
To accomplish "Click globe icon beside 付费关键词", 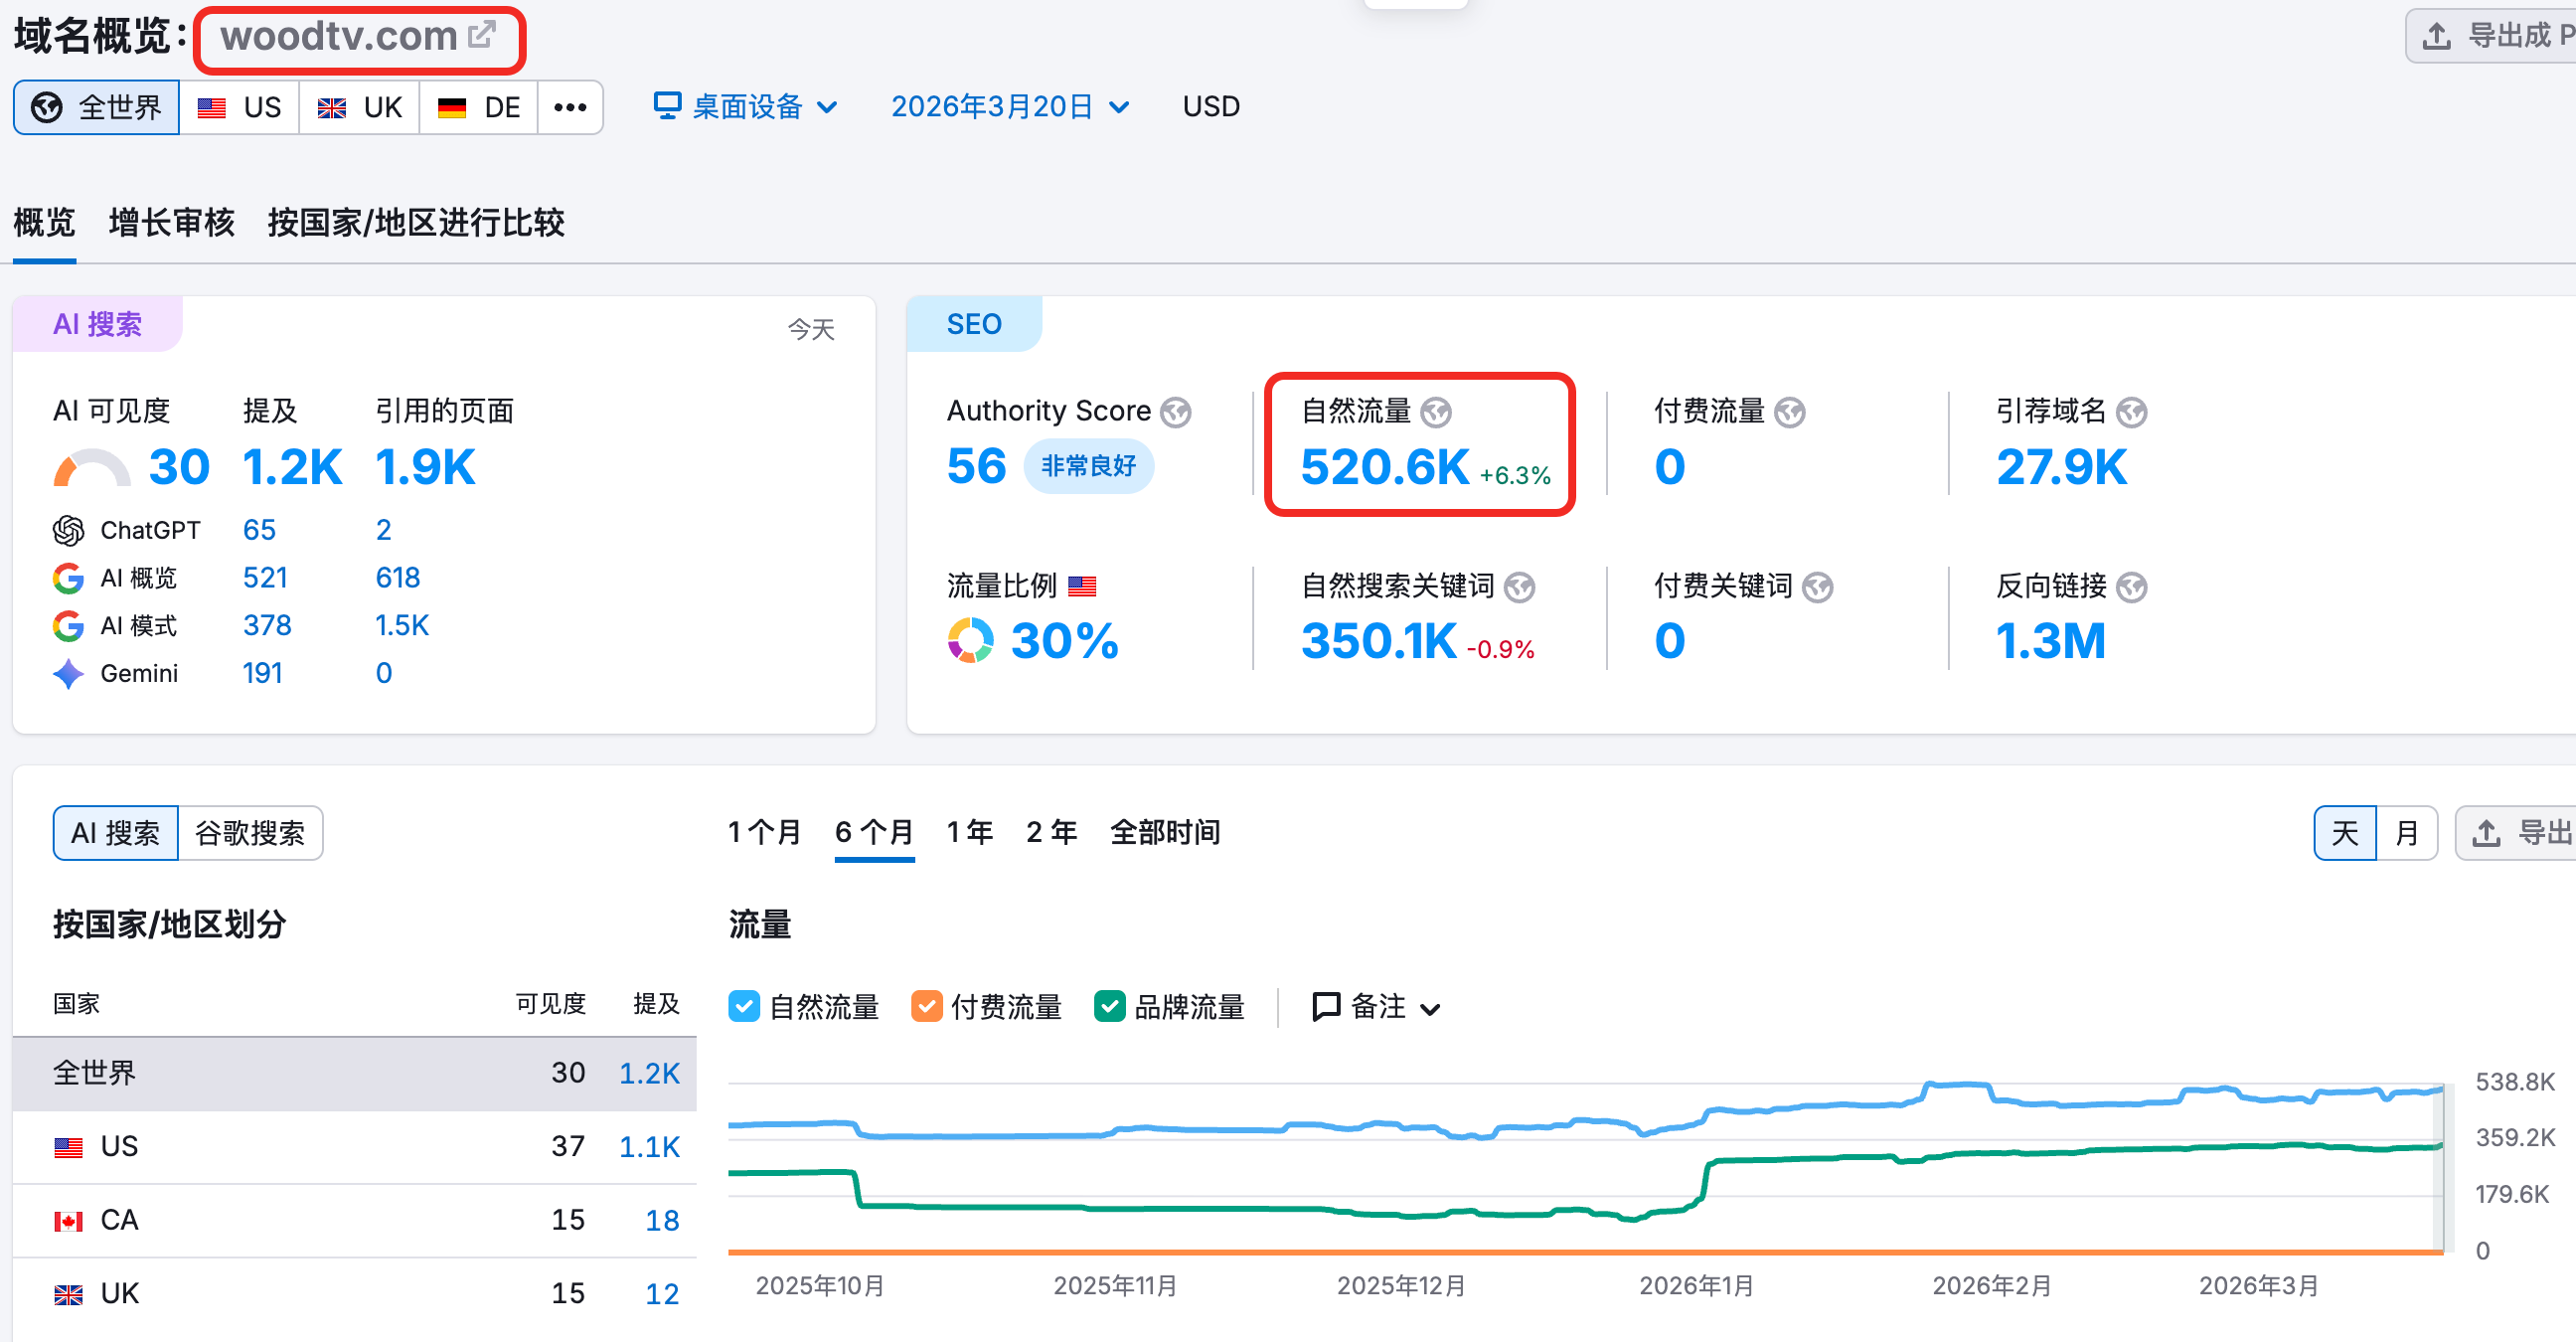I will tap(1817, 587).
